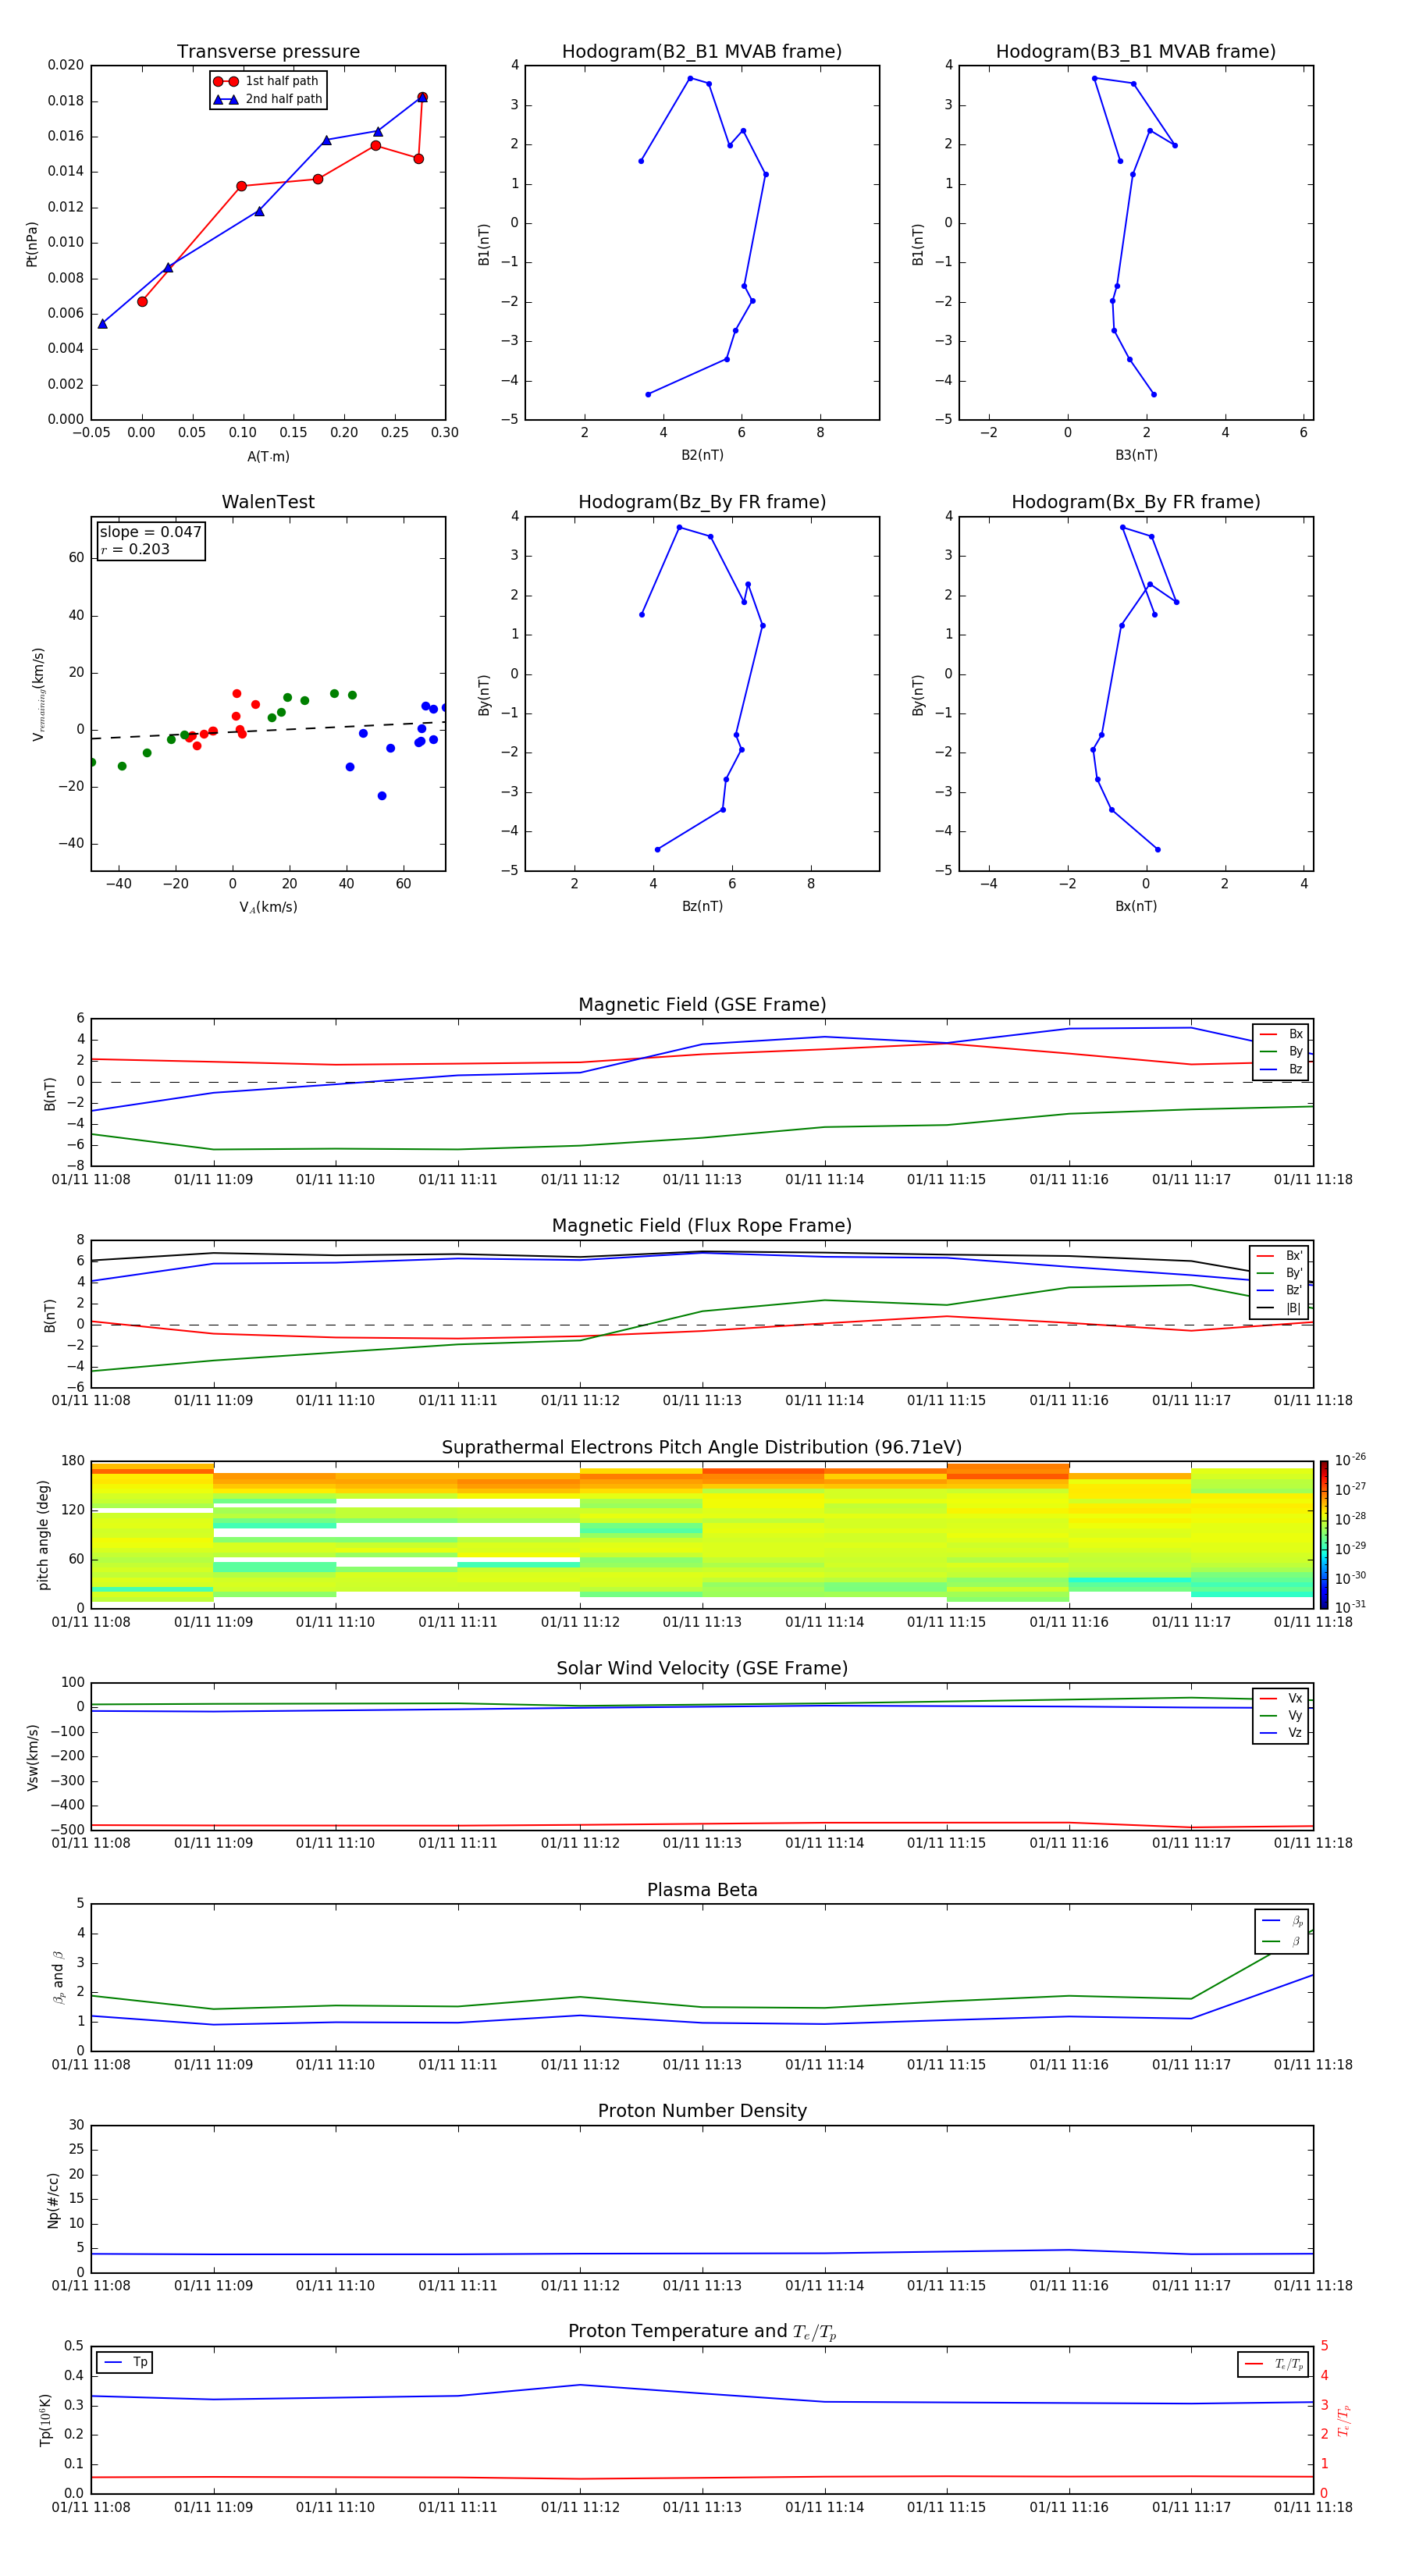Select the "Plasma Beta" plot title

pyautogui.click(x=702, y=1890)
